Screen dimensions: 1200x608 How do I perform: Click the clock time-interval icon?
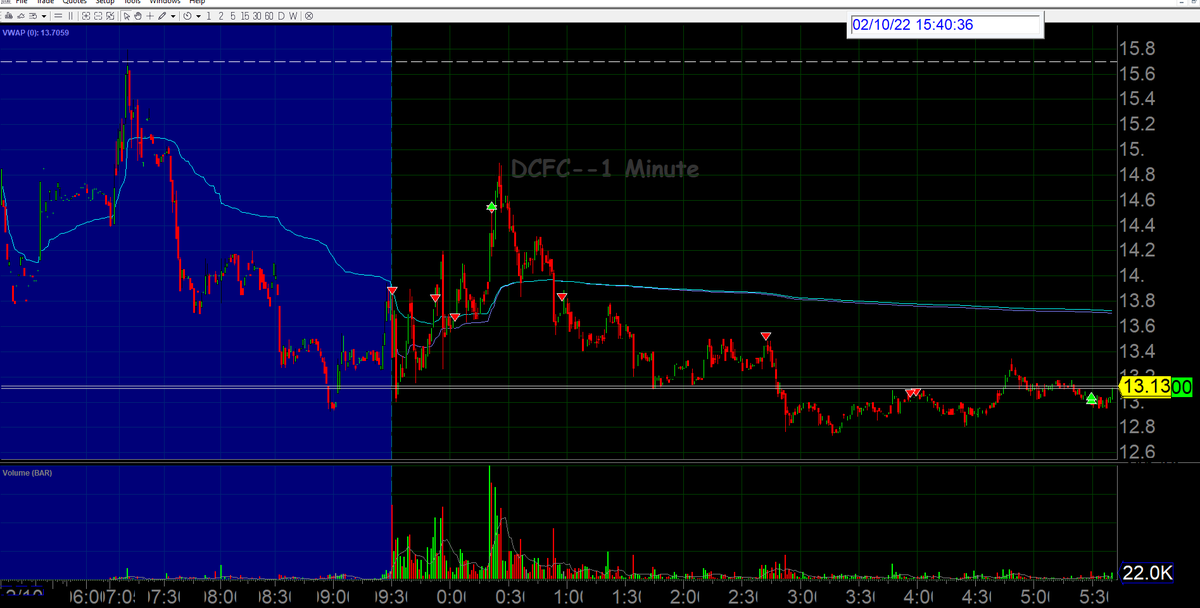(187, 16)
